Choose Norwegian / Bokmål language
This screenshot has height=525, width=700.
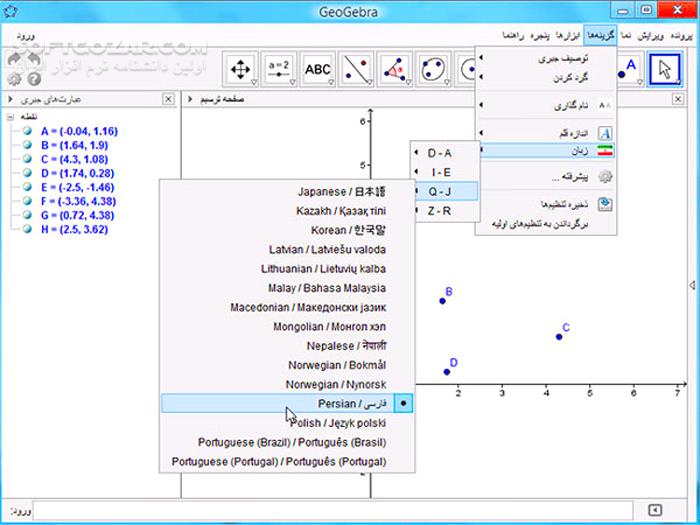[x=288, y=365]
